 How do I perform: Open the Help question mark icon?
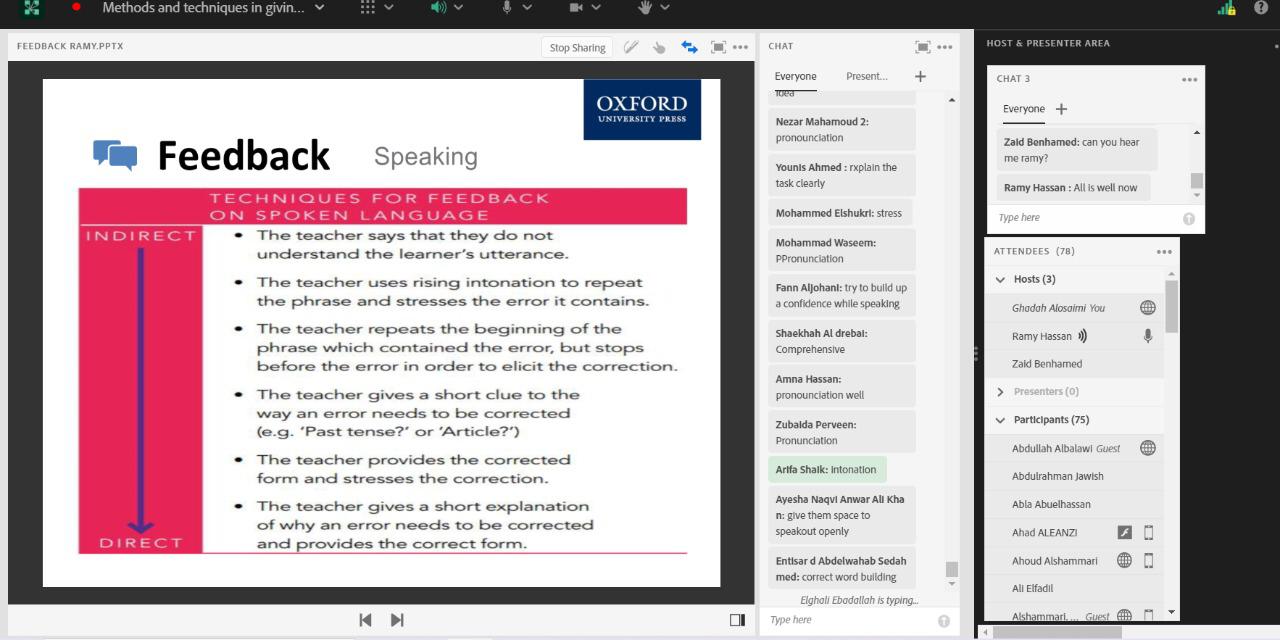point(1261,8)
